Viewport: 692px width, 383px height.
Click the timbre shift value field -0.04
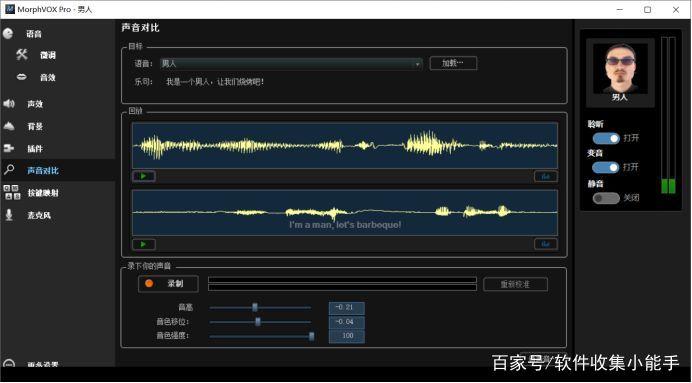tap(346, 322)
